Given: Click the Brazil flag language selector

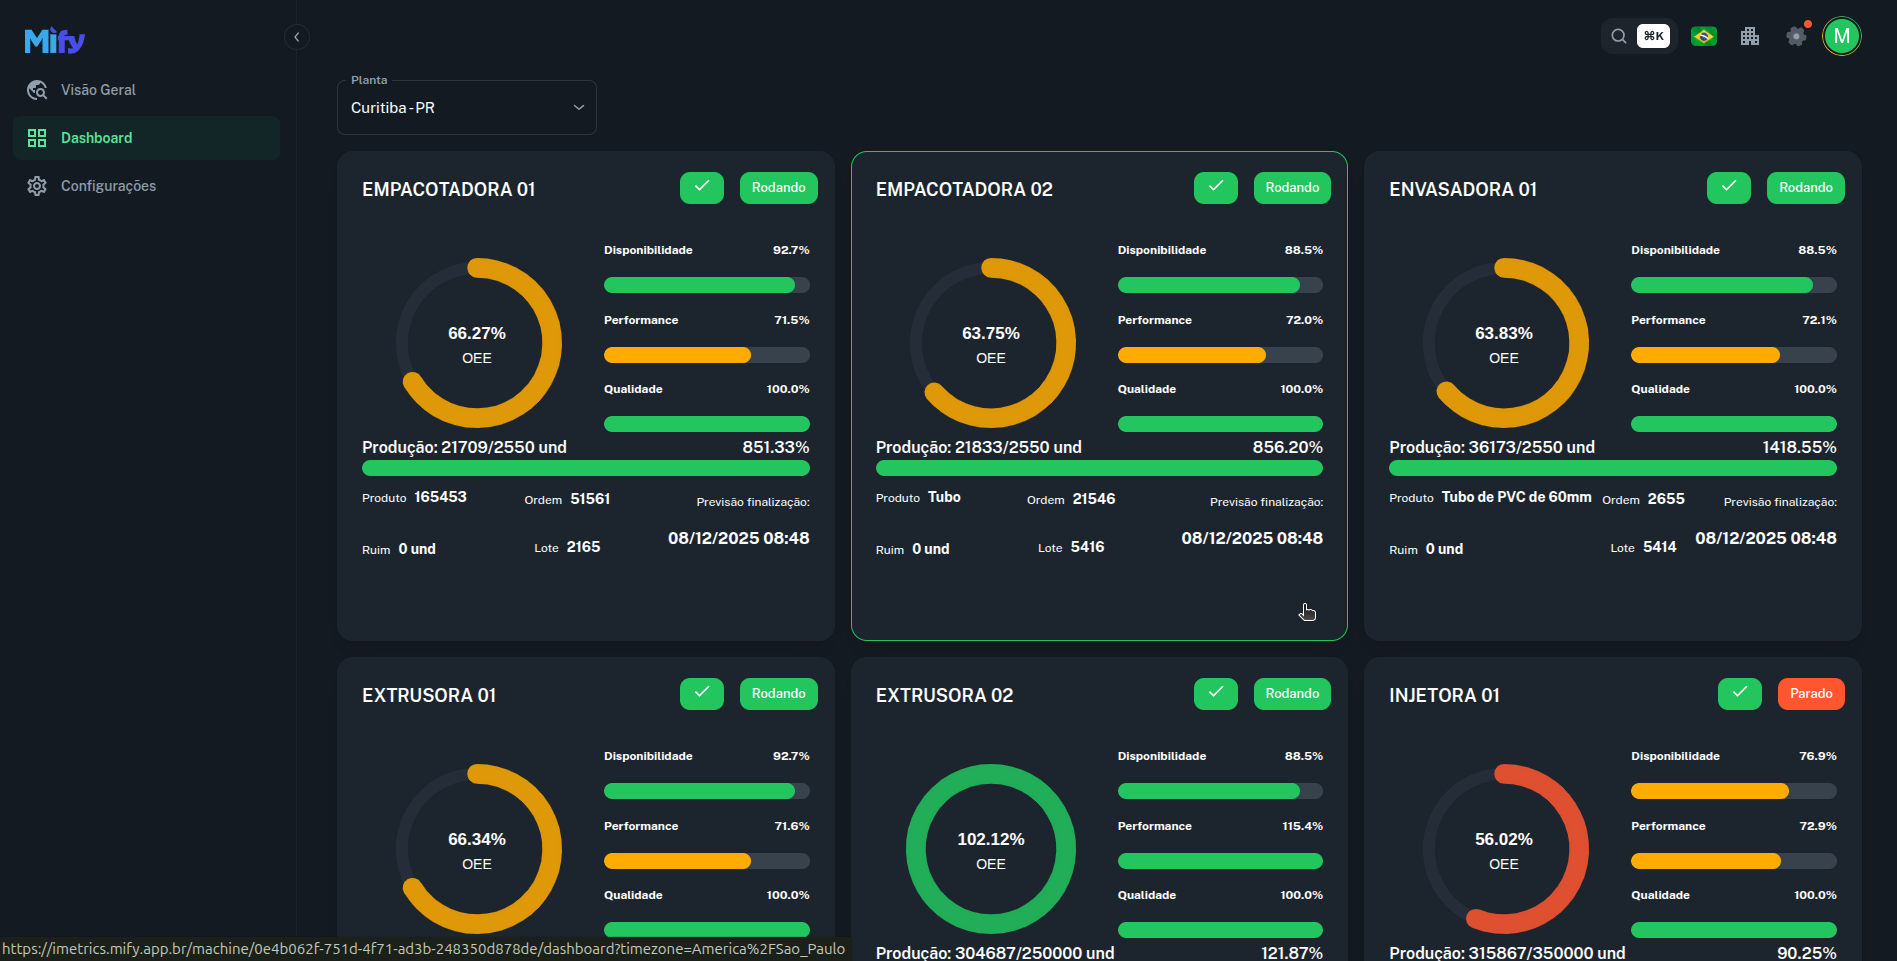Looking at the screenshot, I should (1703, 37).
